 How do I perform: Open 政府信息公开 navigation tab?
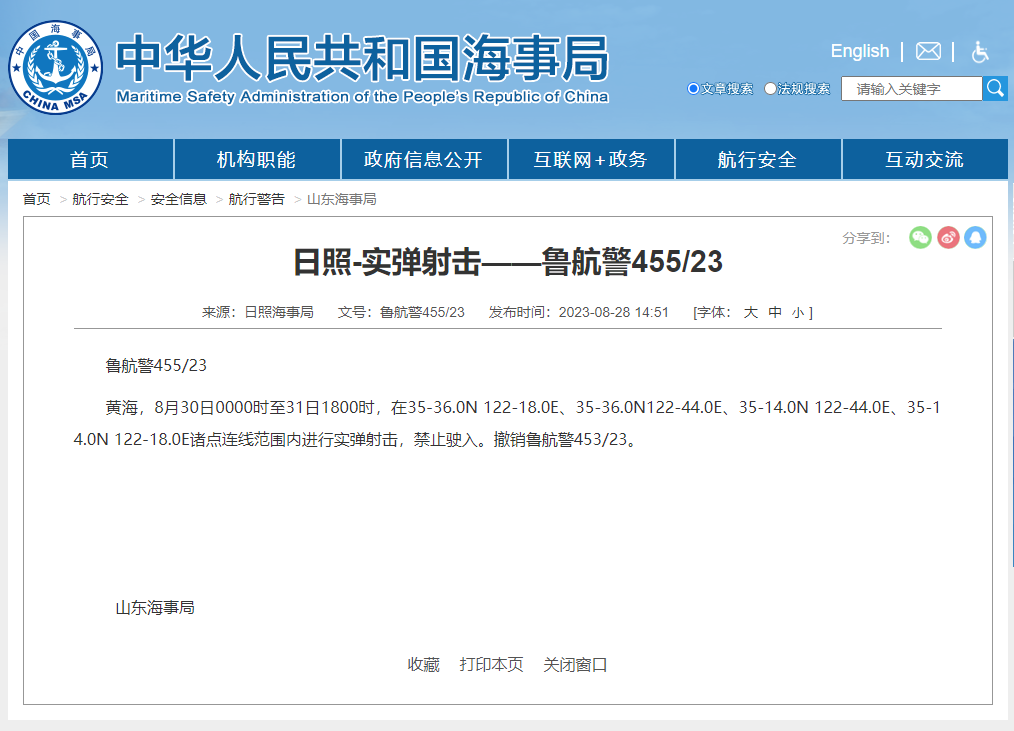[424, 159]
